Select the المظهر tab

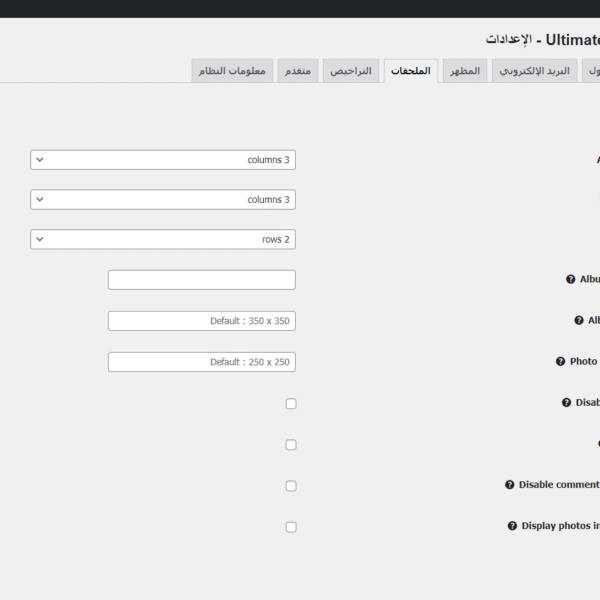[463, 72]
